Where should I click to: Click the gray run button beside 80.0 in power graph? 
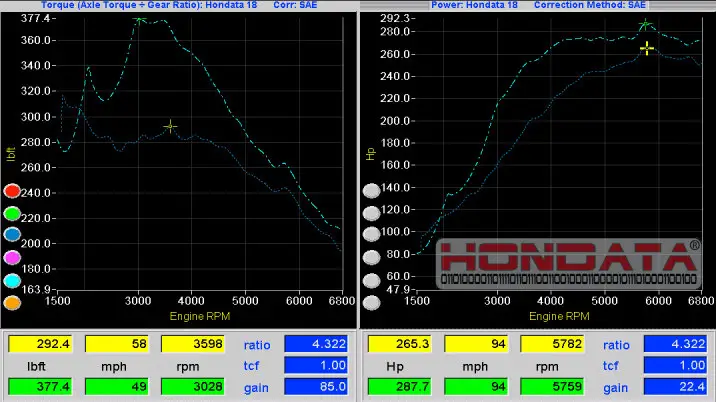pyautogui.click(x=371, y=258)
